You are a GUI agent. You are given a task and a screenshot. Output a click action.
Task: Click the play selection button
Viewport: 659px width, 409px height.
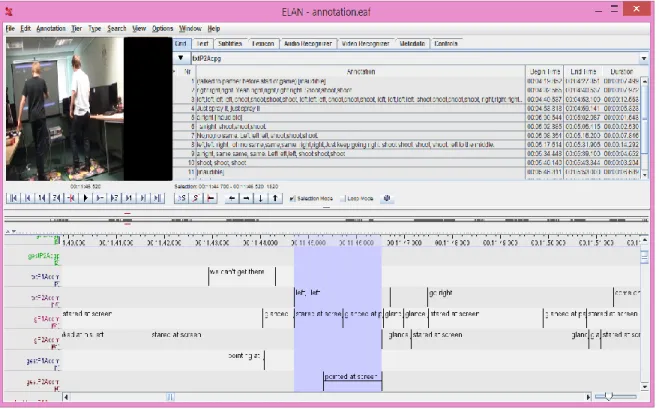tap(181, 198)
